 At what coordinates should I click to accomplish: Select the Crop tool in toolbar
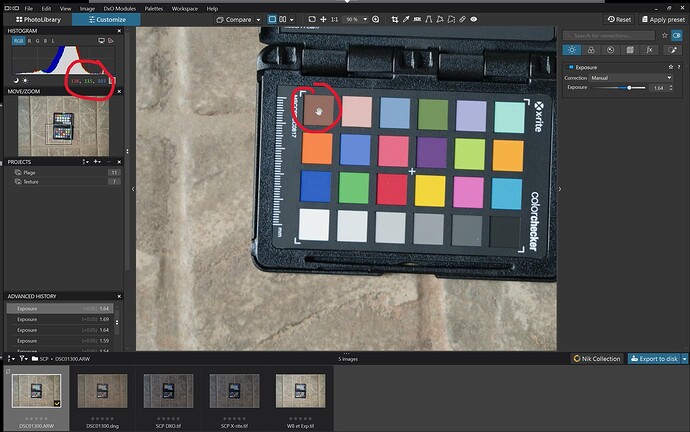393,19
